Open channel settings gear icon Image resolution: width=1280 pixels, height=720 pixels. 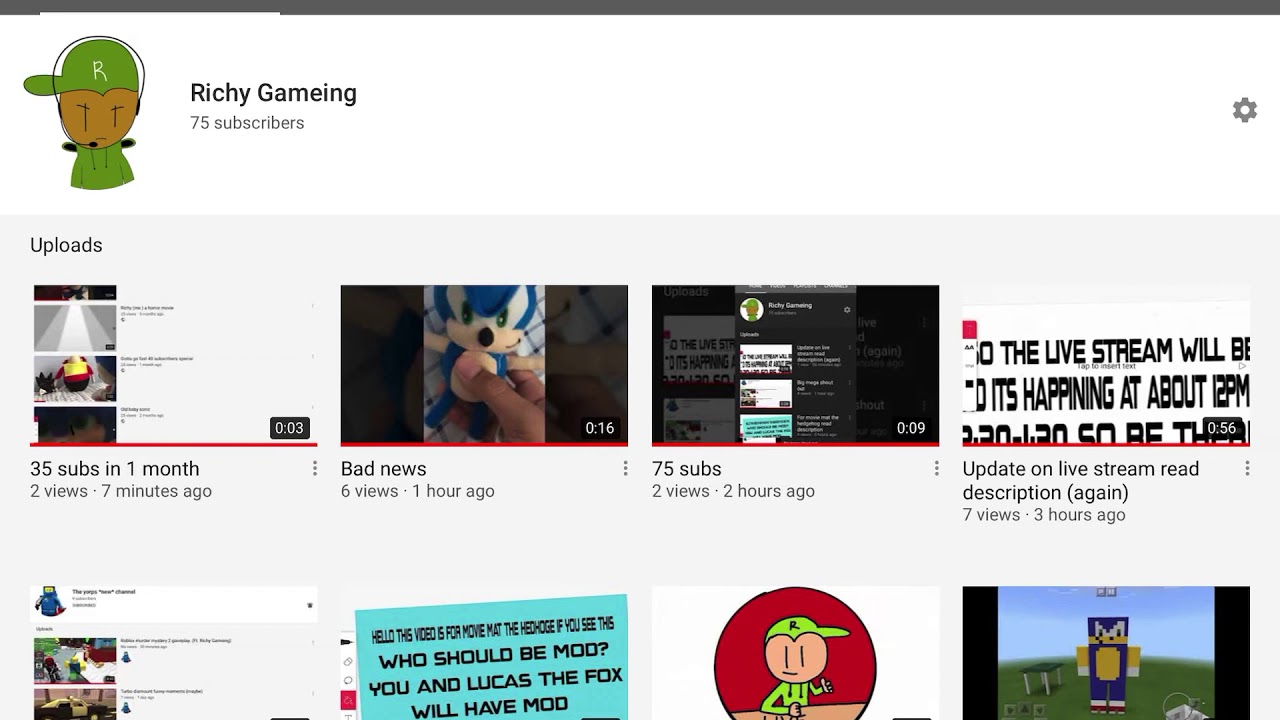(1244, 110)
